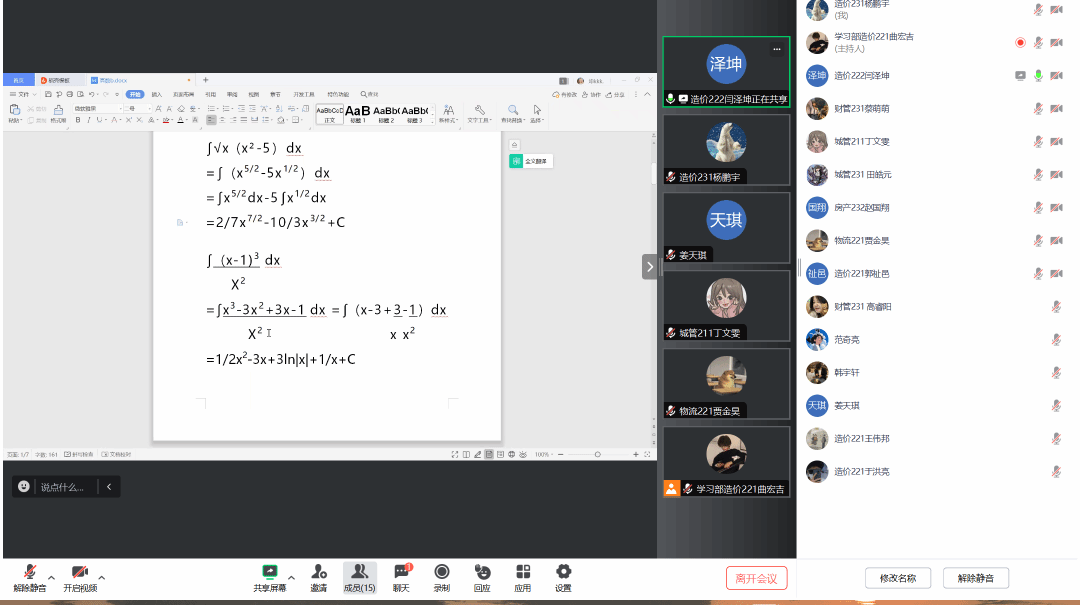Viewport: 1080px width, 605px height.
Task: Click the Rename (修改名称) button
Action: 898,578
